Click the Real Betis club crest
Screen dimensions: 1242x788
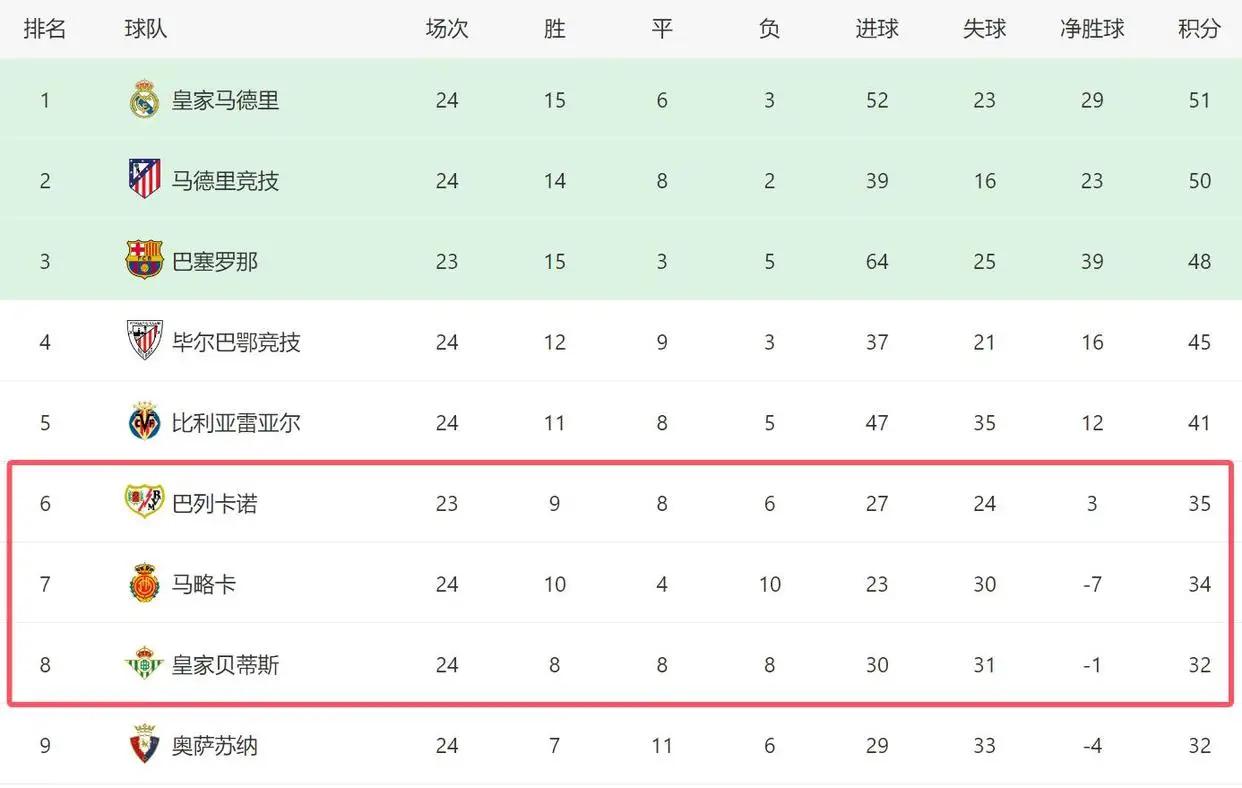(145, 664)
